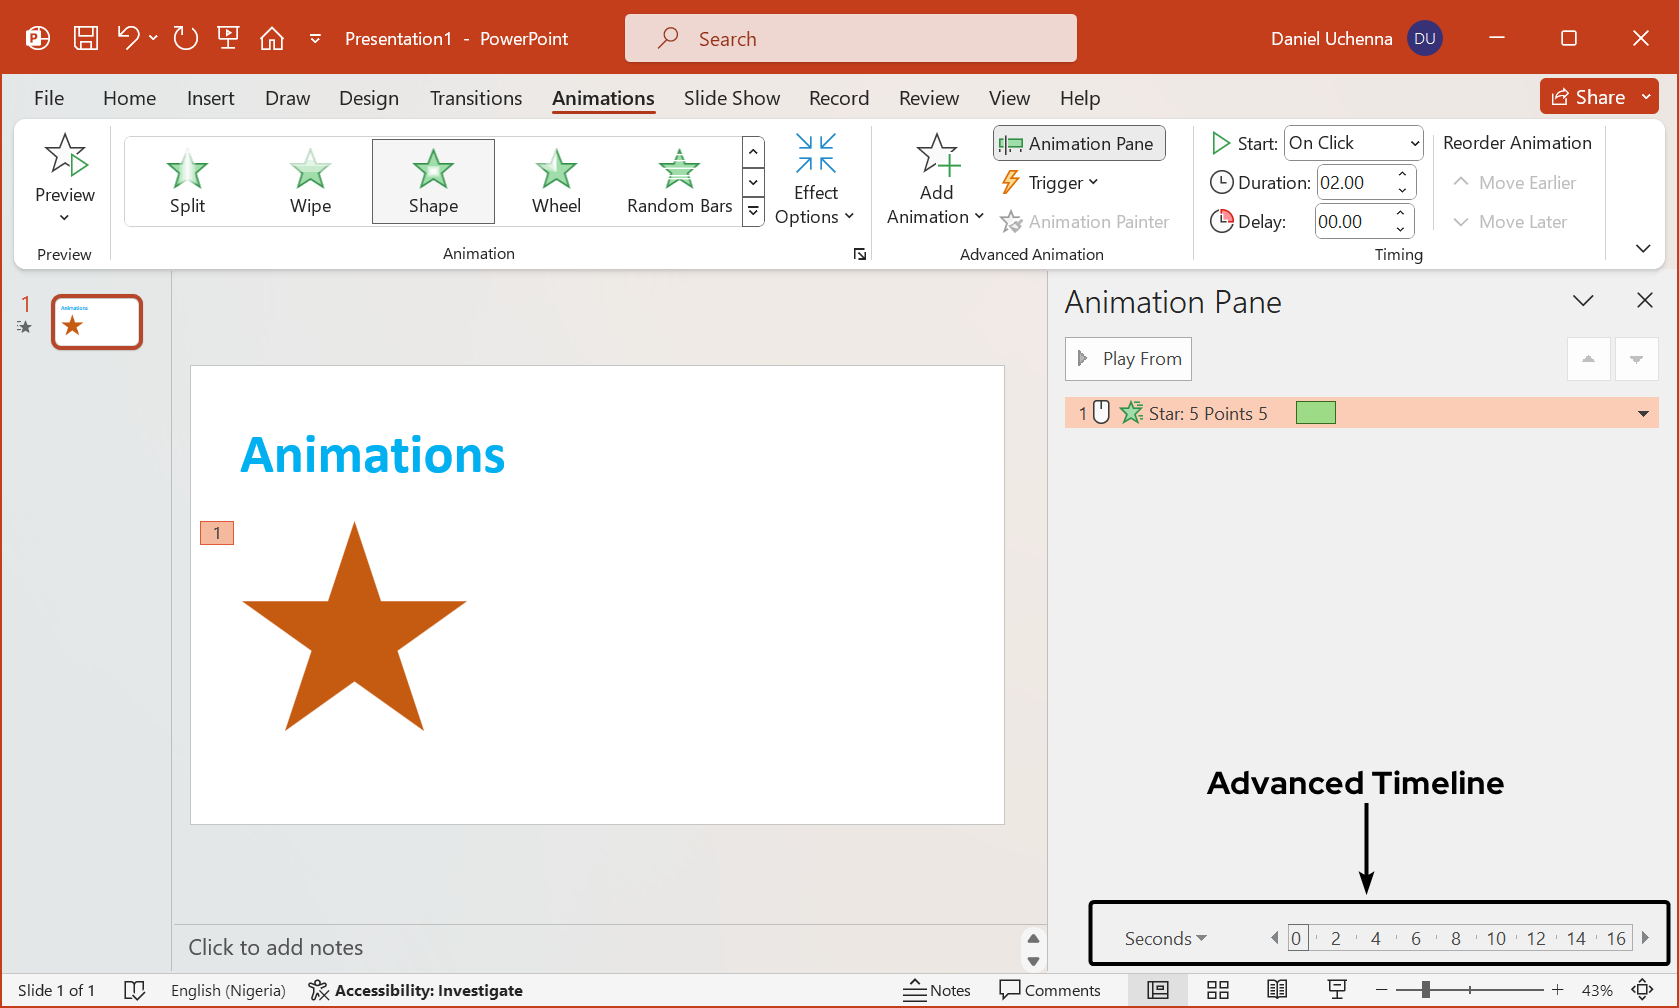Open Reading View from status bar
Image resolution: width=1679 pixels, height=1008 pixels.
pos(1277,990)
